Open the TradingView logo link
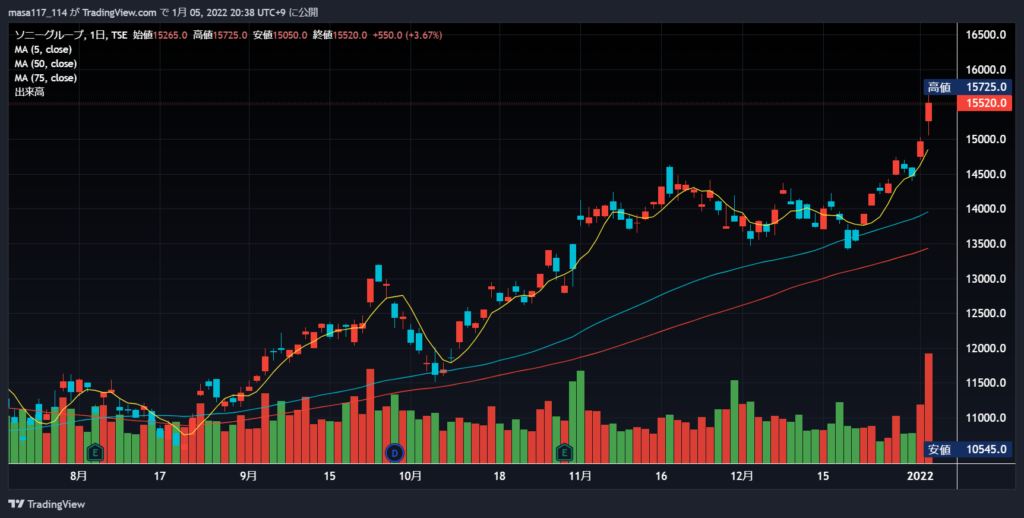The width and height of the screenshot is (1024, 518). point(46,504)
